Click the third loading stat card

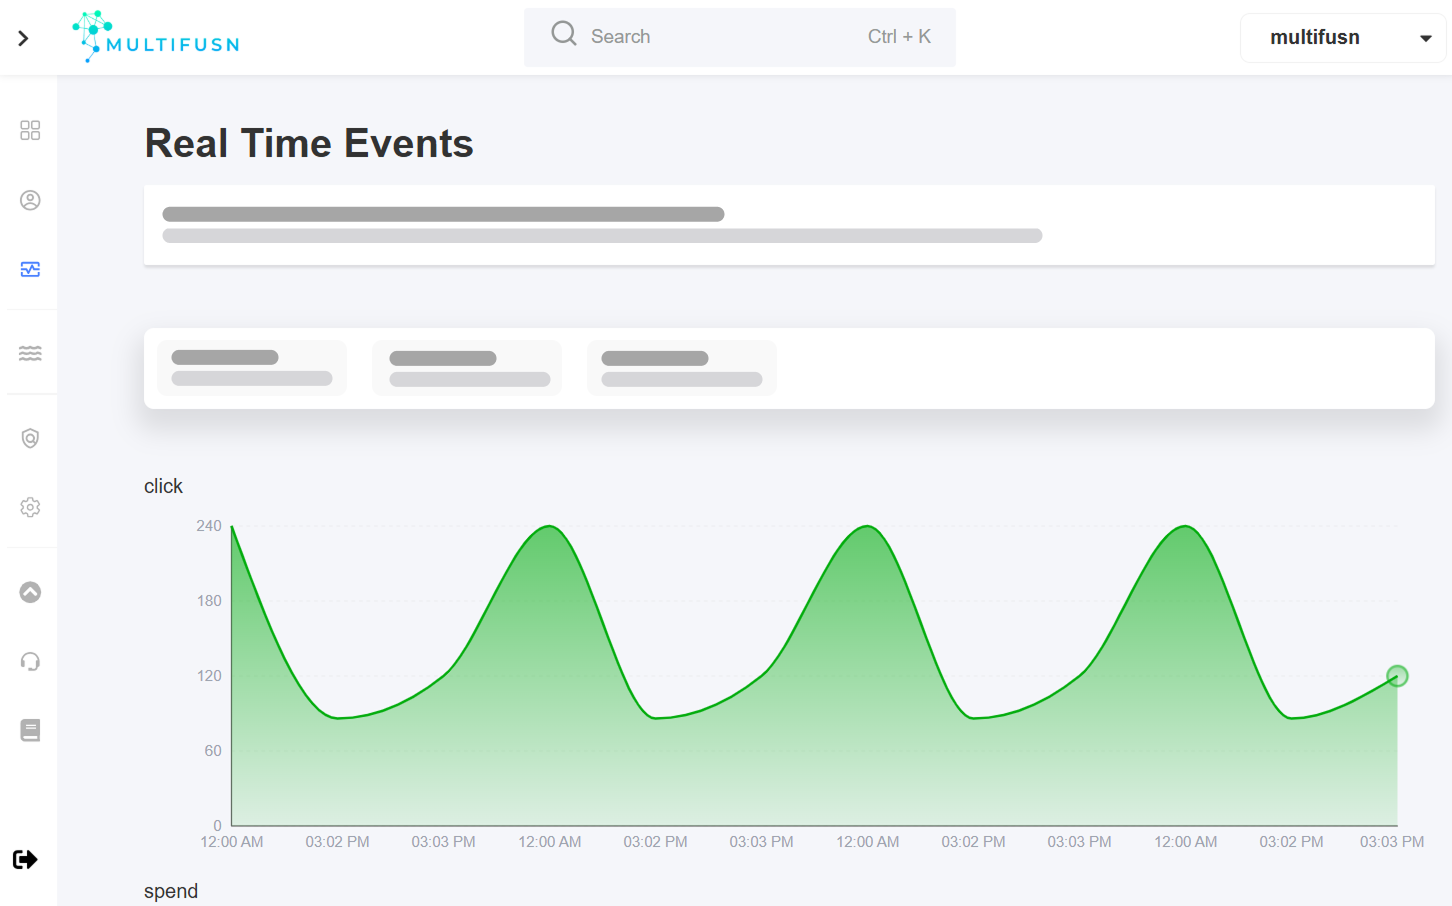click(682, 368)
